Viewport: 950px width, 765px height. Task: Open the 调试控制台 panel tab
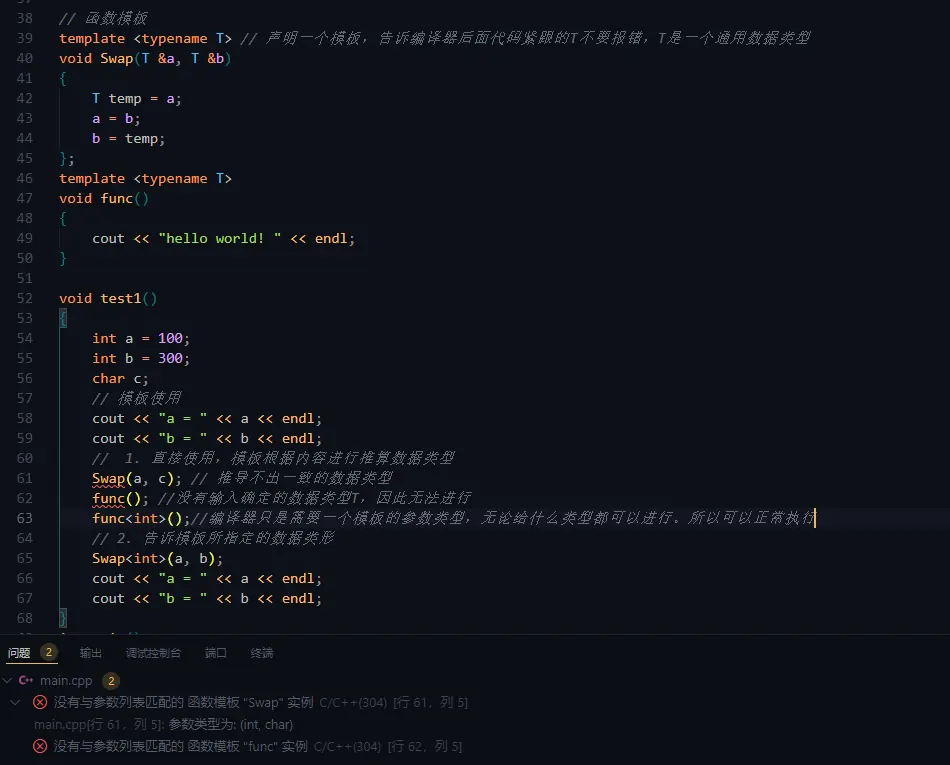[x=153, y=653]
